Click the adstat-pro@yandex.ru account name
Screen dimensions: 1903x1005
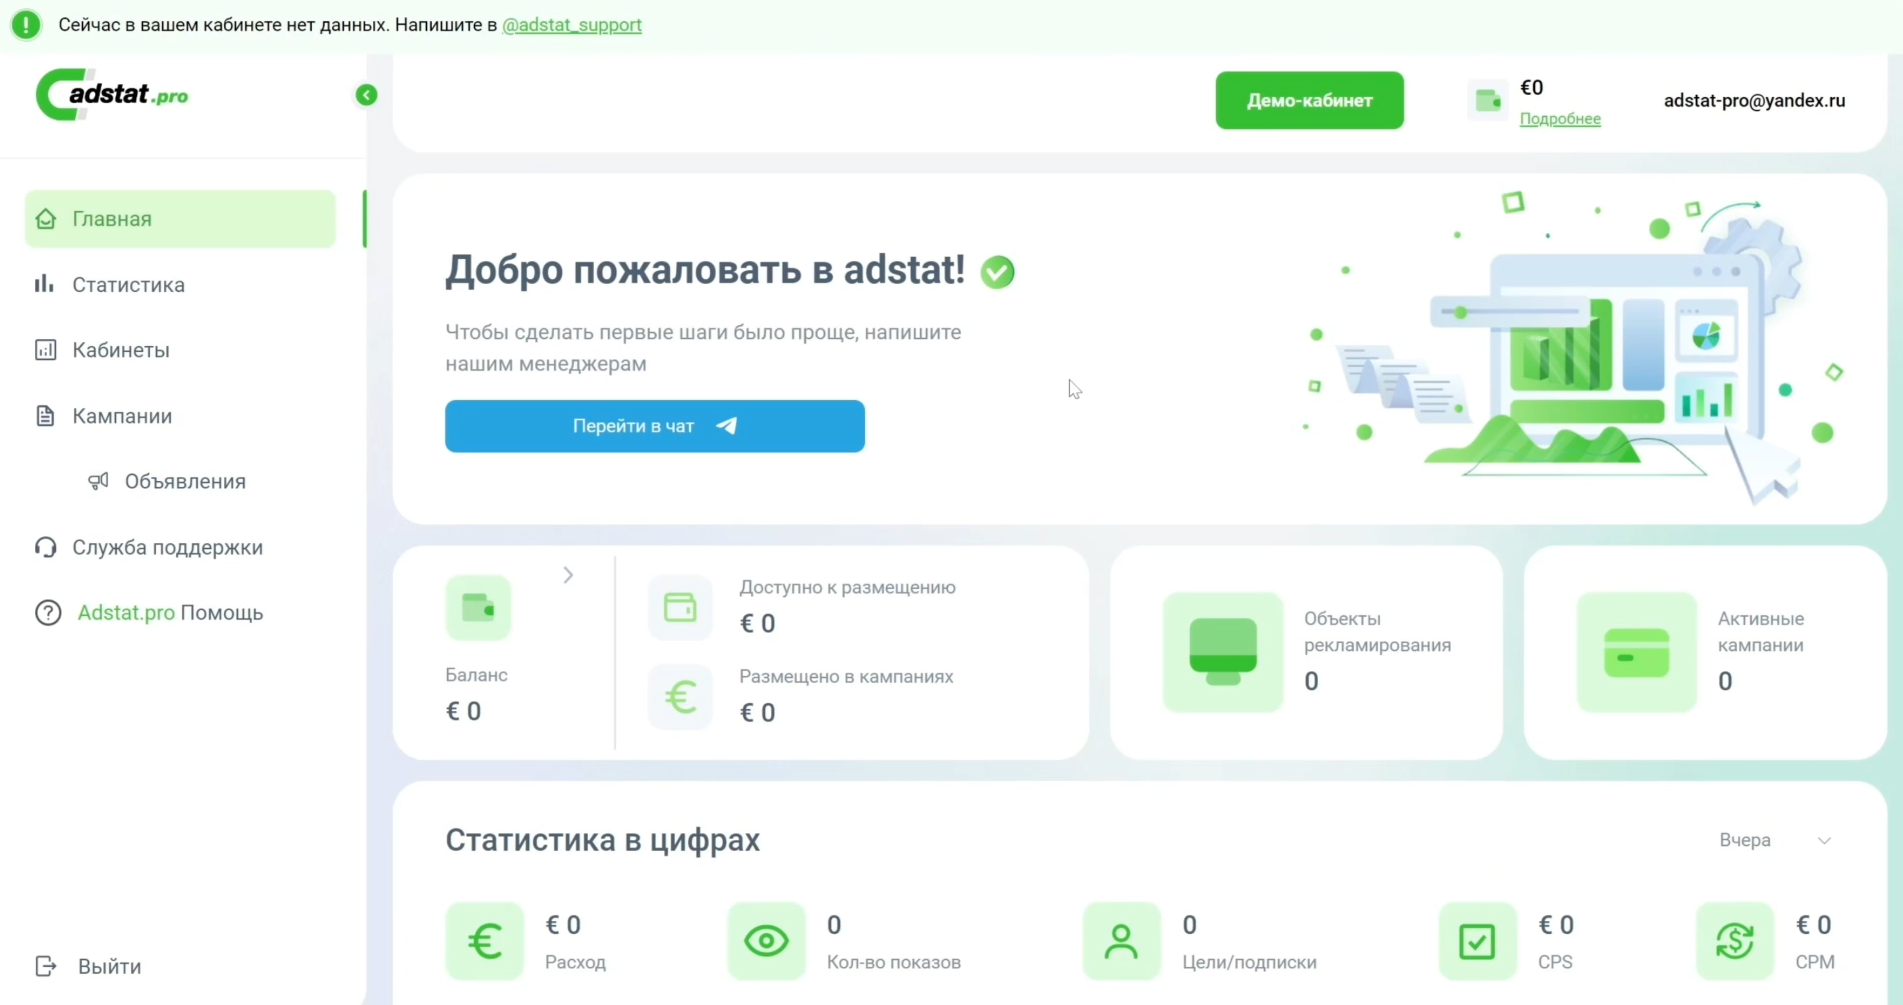tap(1755, 100)
